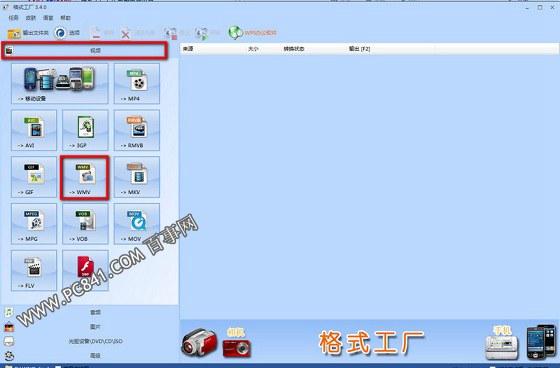Open the 语言 menu
This screenshot has height=368, width=560.
[48, 18]
